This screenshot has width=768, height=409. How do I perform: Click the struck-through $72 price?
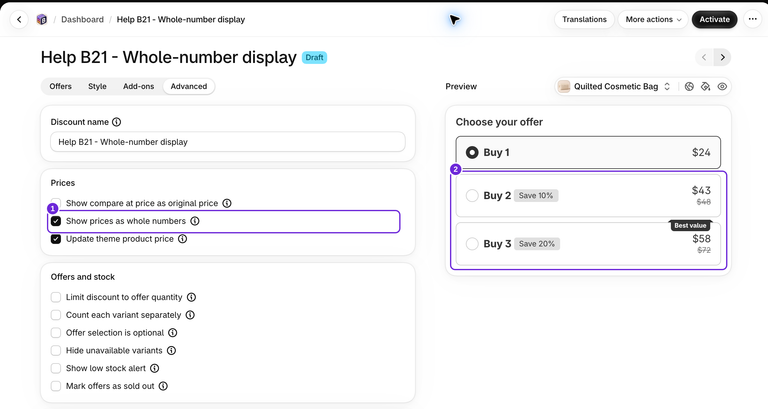(704, 250)
